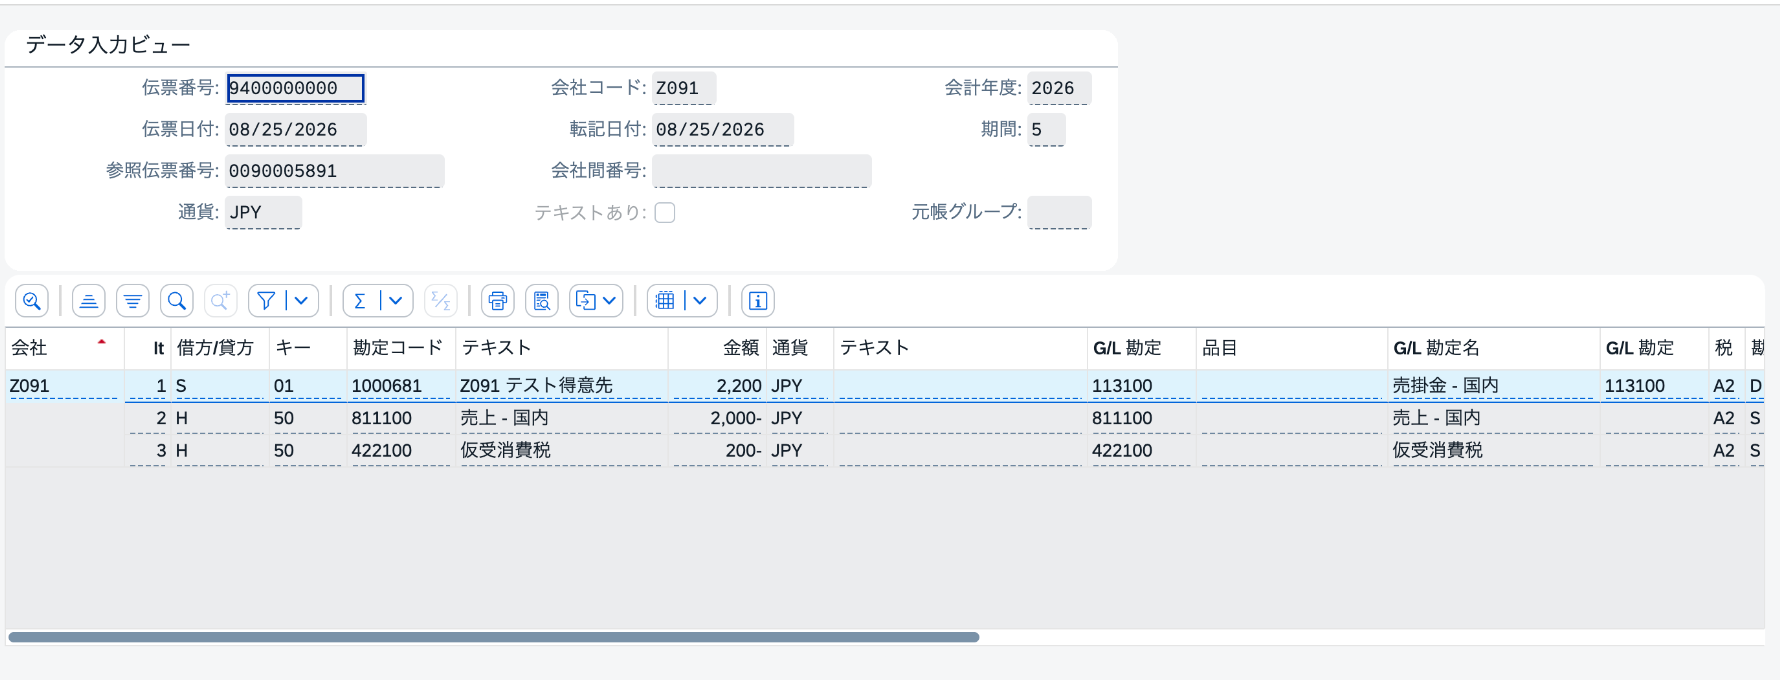
Task: Expand the layout selection dropdown arrow
Action: (701, 301)
